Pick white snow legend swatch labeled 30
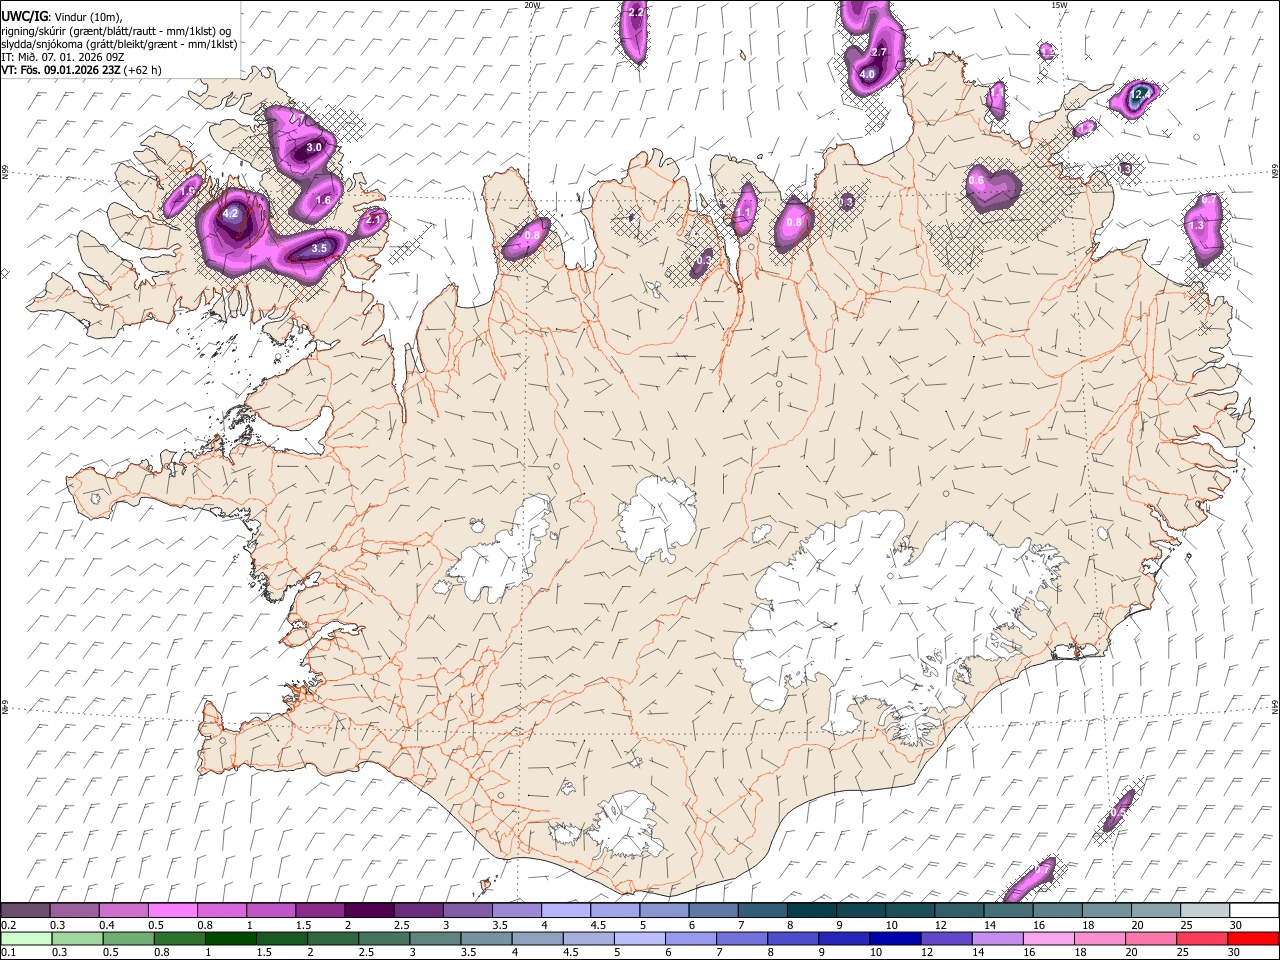The image size is (1280, 960). point(1255,911)
